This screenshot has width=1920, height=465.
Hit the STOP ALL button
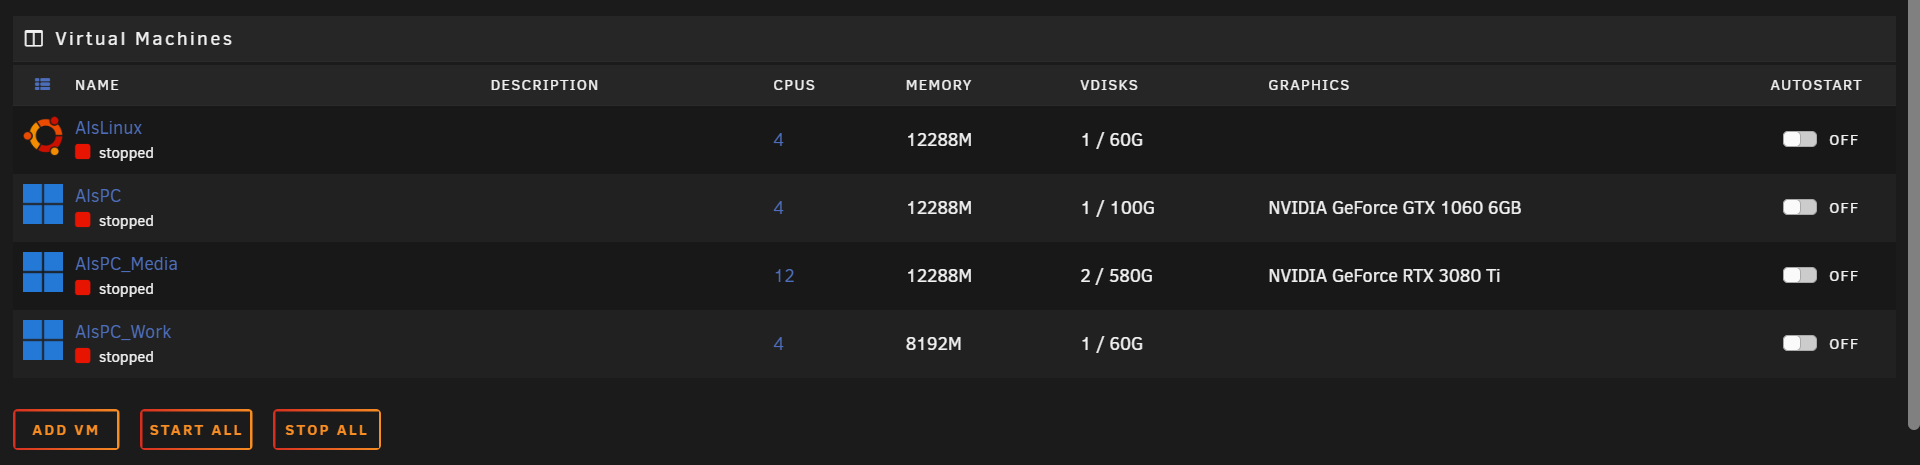(x=326, y=430)
